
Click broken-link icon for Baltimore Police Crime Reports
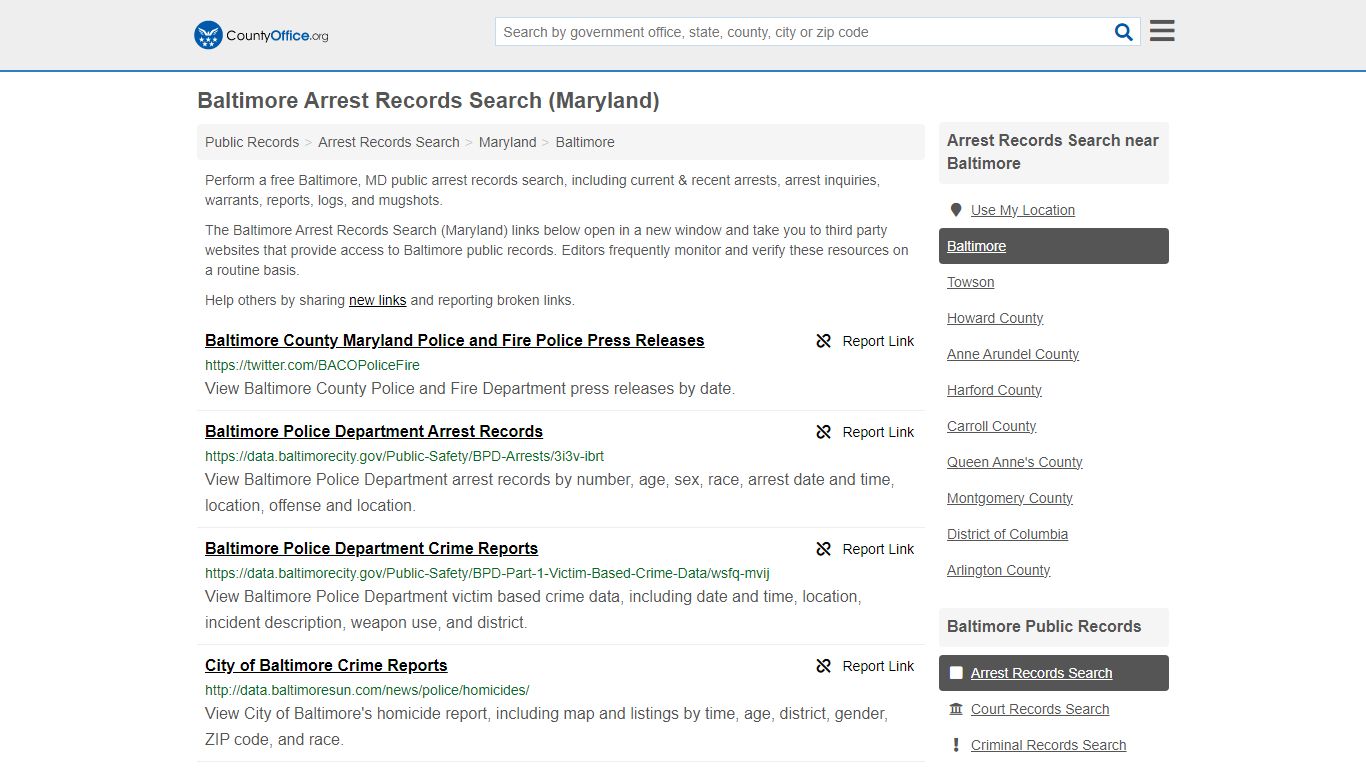coord(824,549)
